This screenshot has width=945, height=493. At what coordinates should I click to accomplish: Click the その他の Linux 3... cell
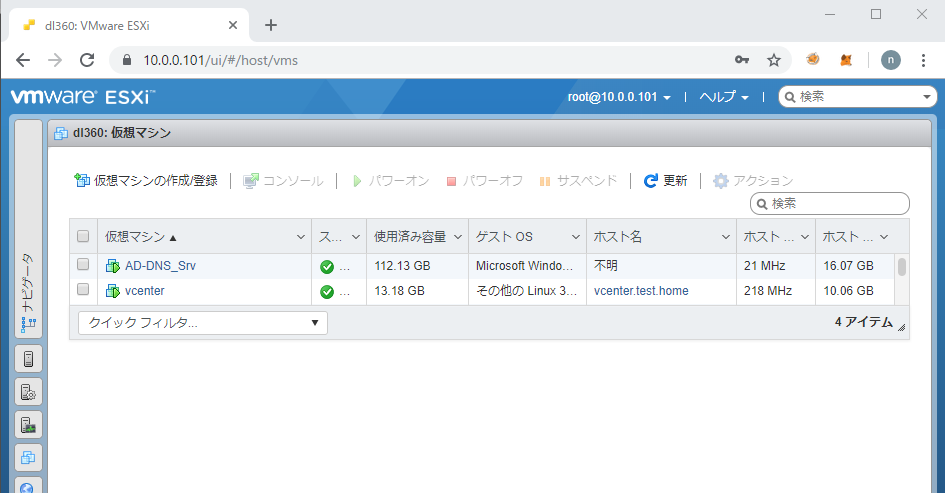tap(526, 291)
